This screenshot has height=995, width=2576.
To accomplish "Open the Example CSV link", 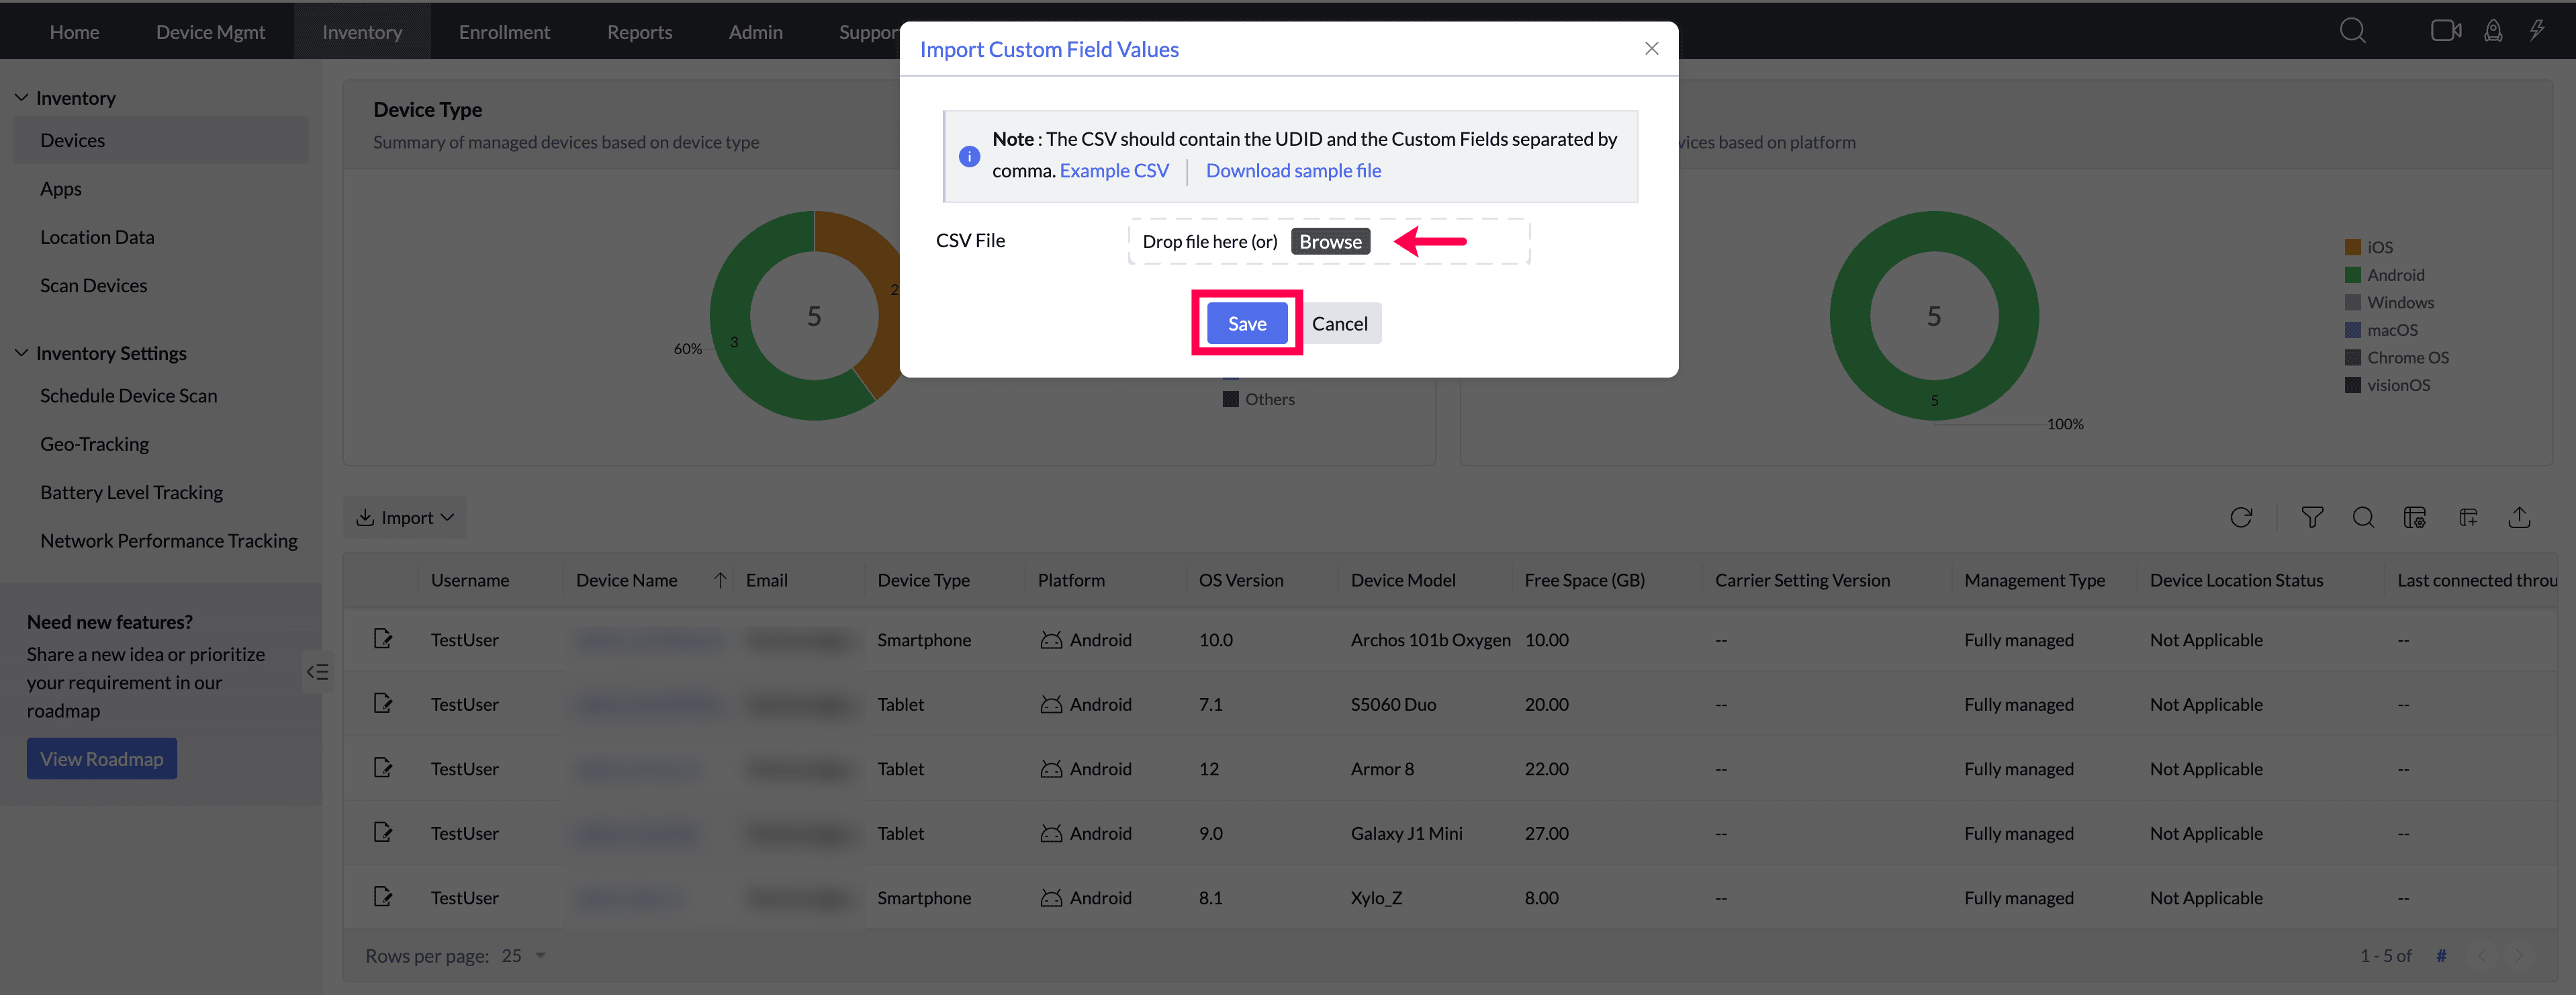I will click(1113, 170).
